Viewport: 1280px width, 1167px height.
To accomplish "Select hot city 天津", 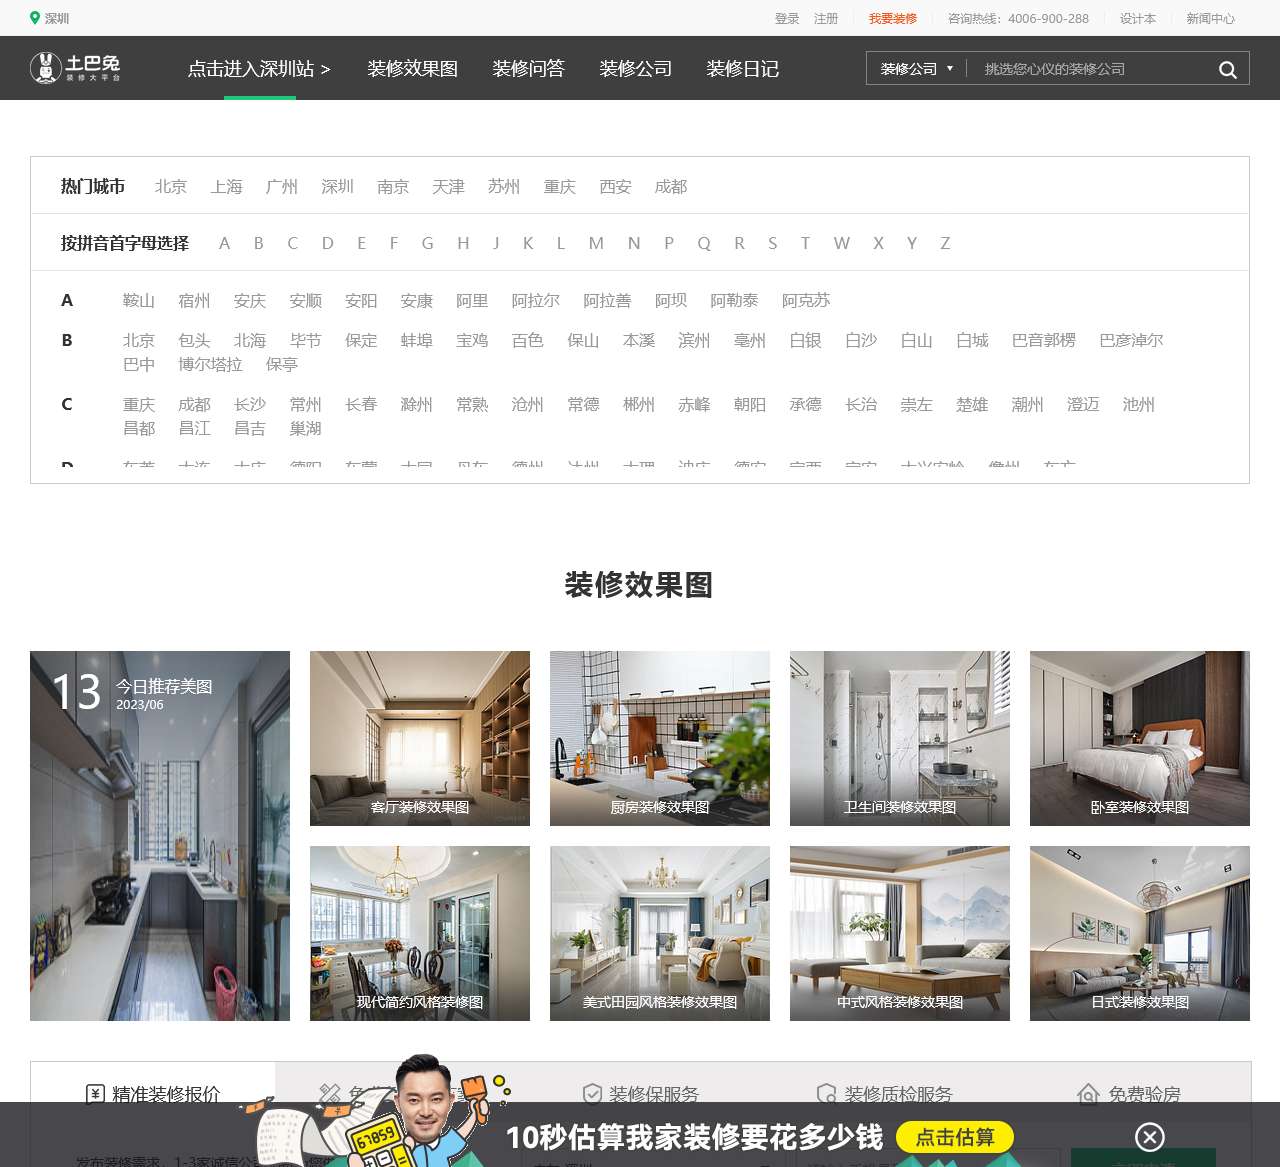I will tap(448, 186).
